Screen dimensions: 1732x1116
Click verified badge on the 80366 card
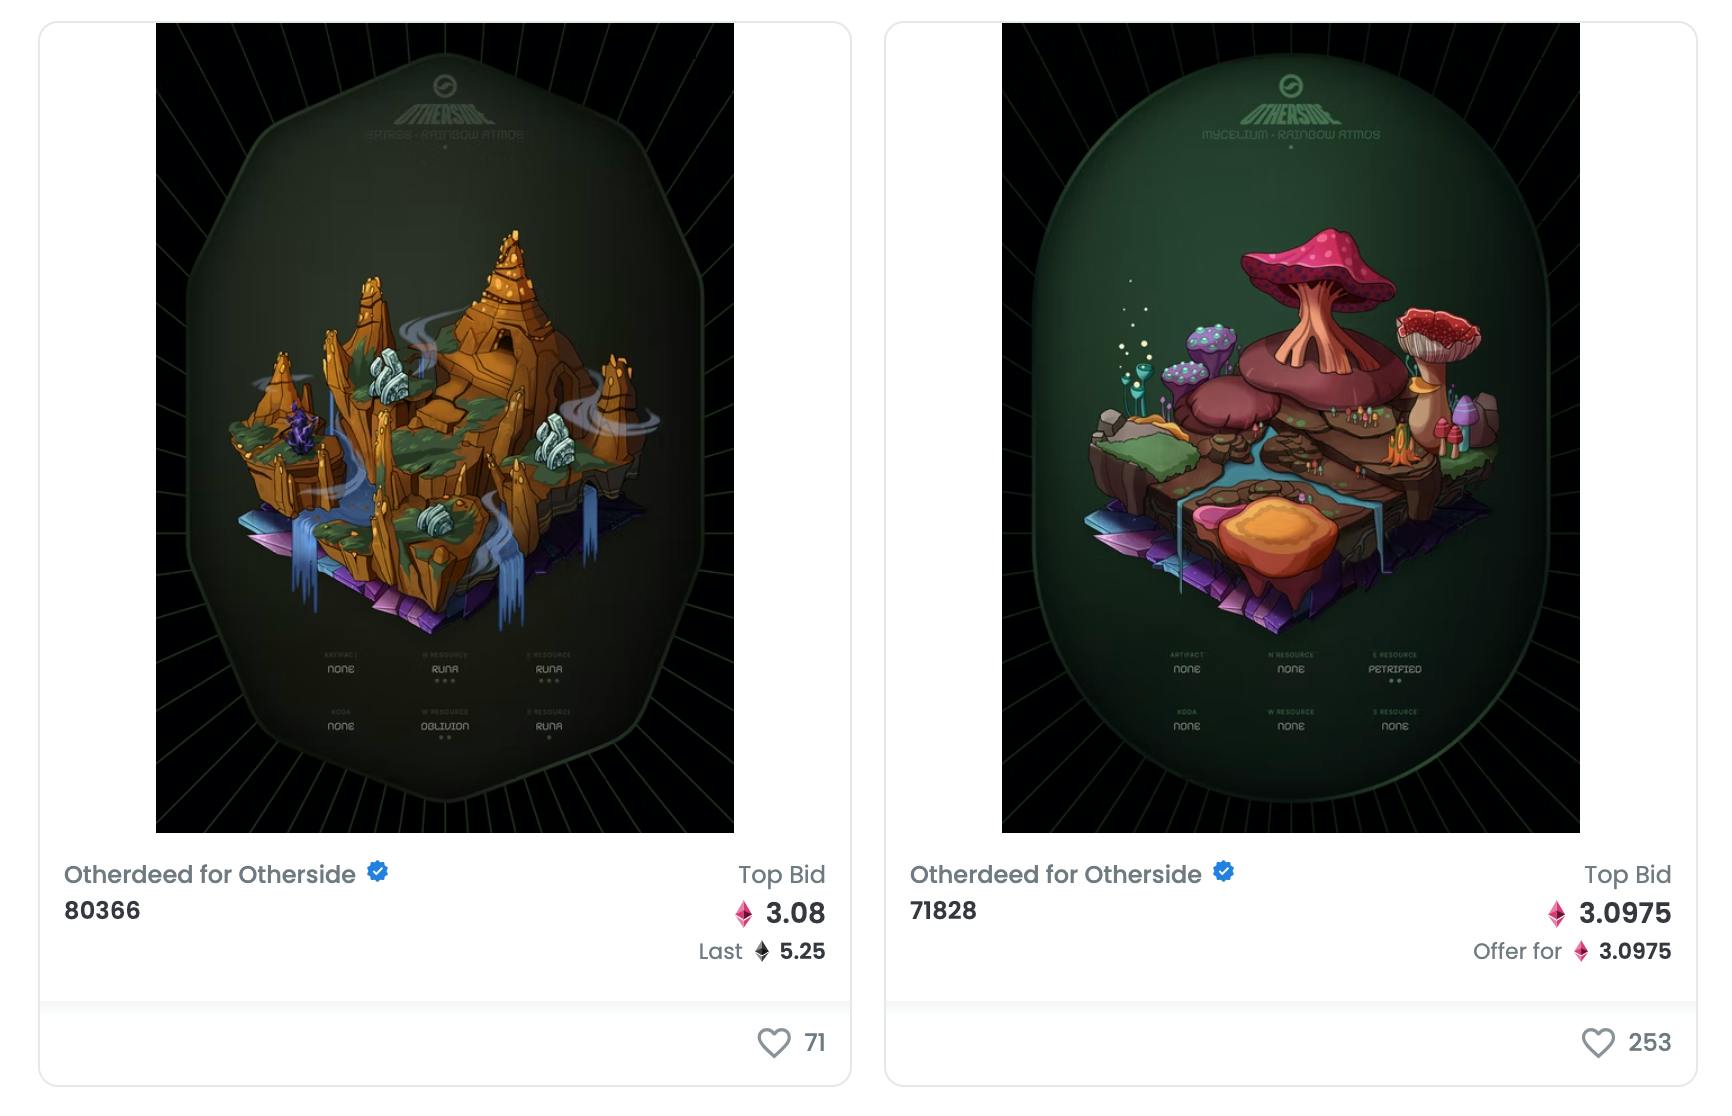(377, 871)
